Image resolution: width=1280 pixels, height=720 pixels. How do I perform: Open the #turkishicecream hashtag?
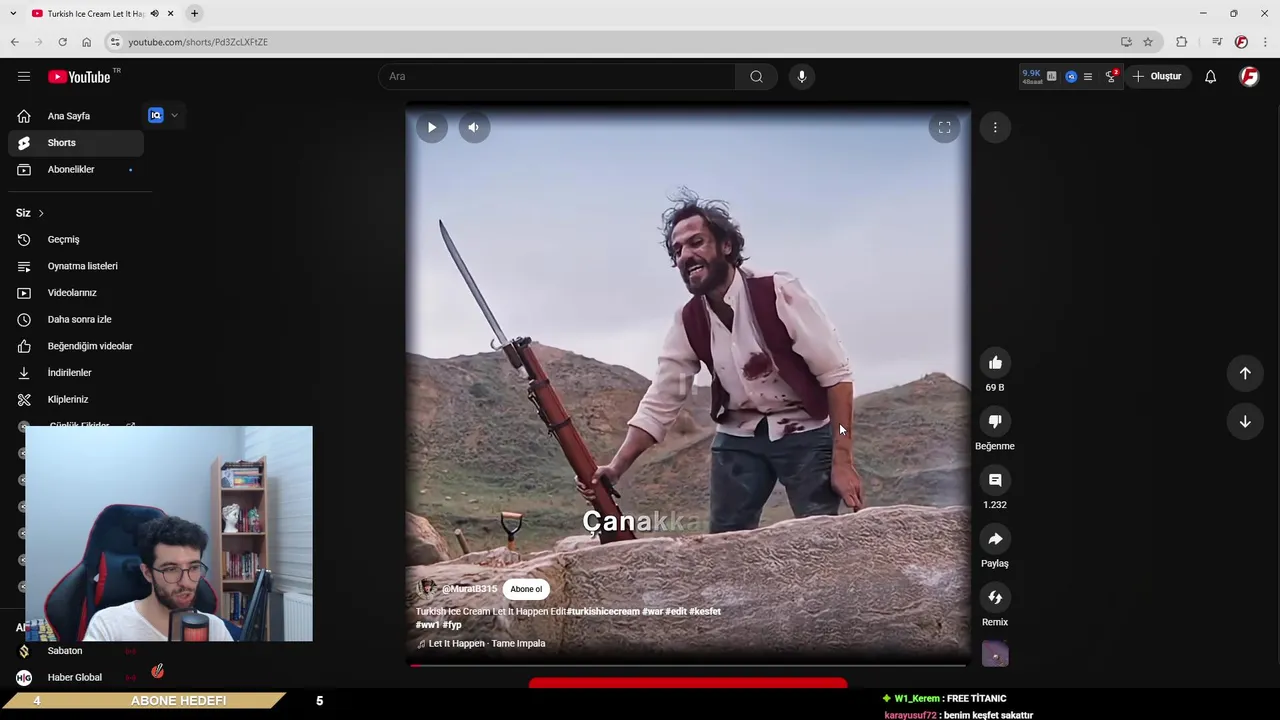(x=602, y=611)
